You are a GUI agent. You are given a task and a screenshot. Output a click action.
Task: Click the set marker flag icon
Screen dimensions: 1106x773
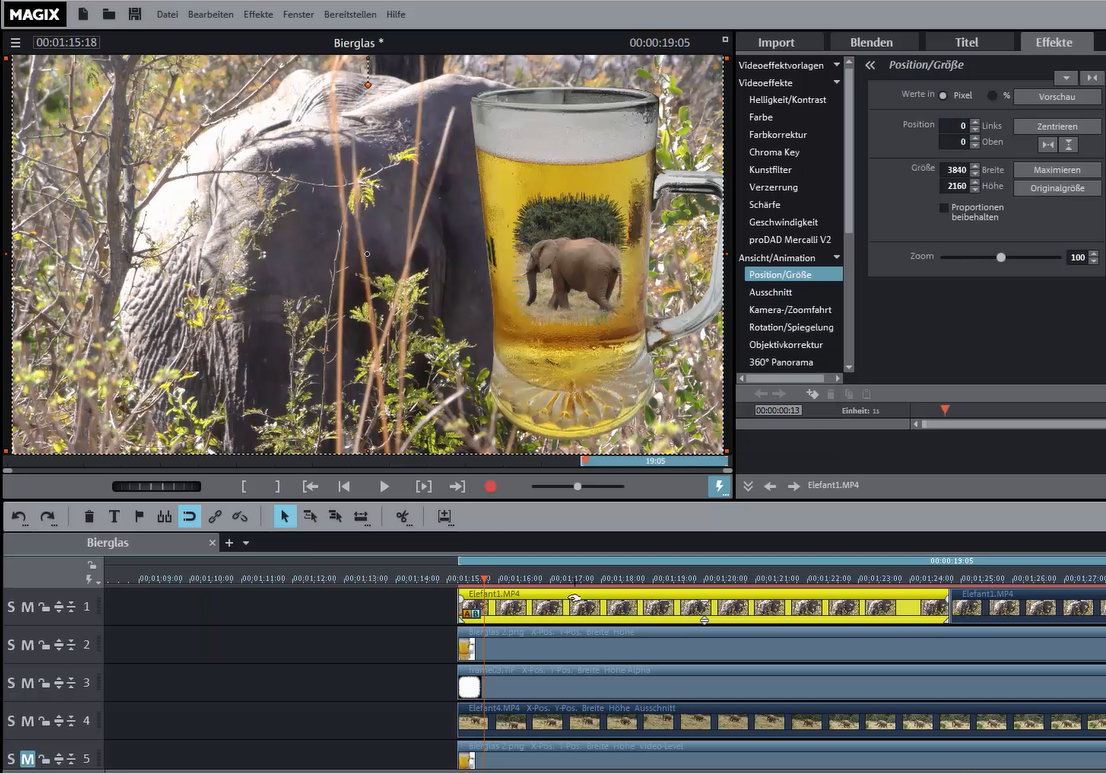tap(139, 517)
